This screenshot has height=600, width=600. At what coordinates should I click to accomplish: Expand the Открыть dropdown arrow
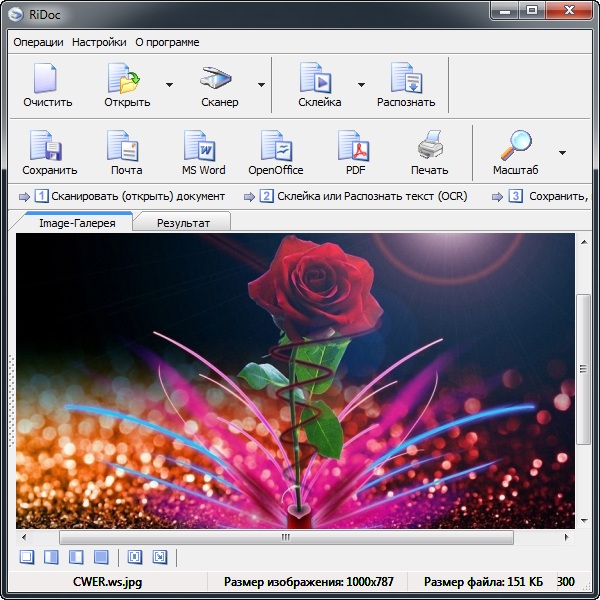169,85
